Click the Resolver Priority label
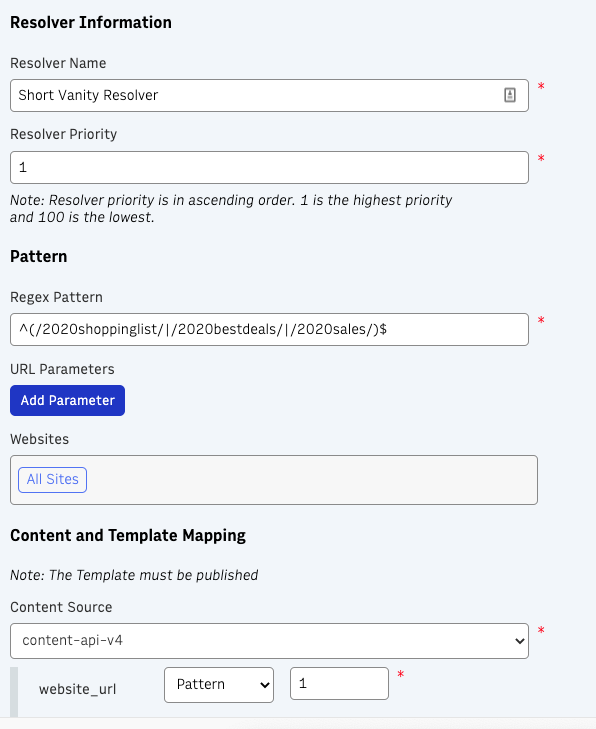 pyautogui.click(x=64, y=134)
